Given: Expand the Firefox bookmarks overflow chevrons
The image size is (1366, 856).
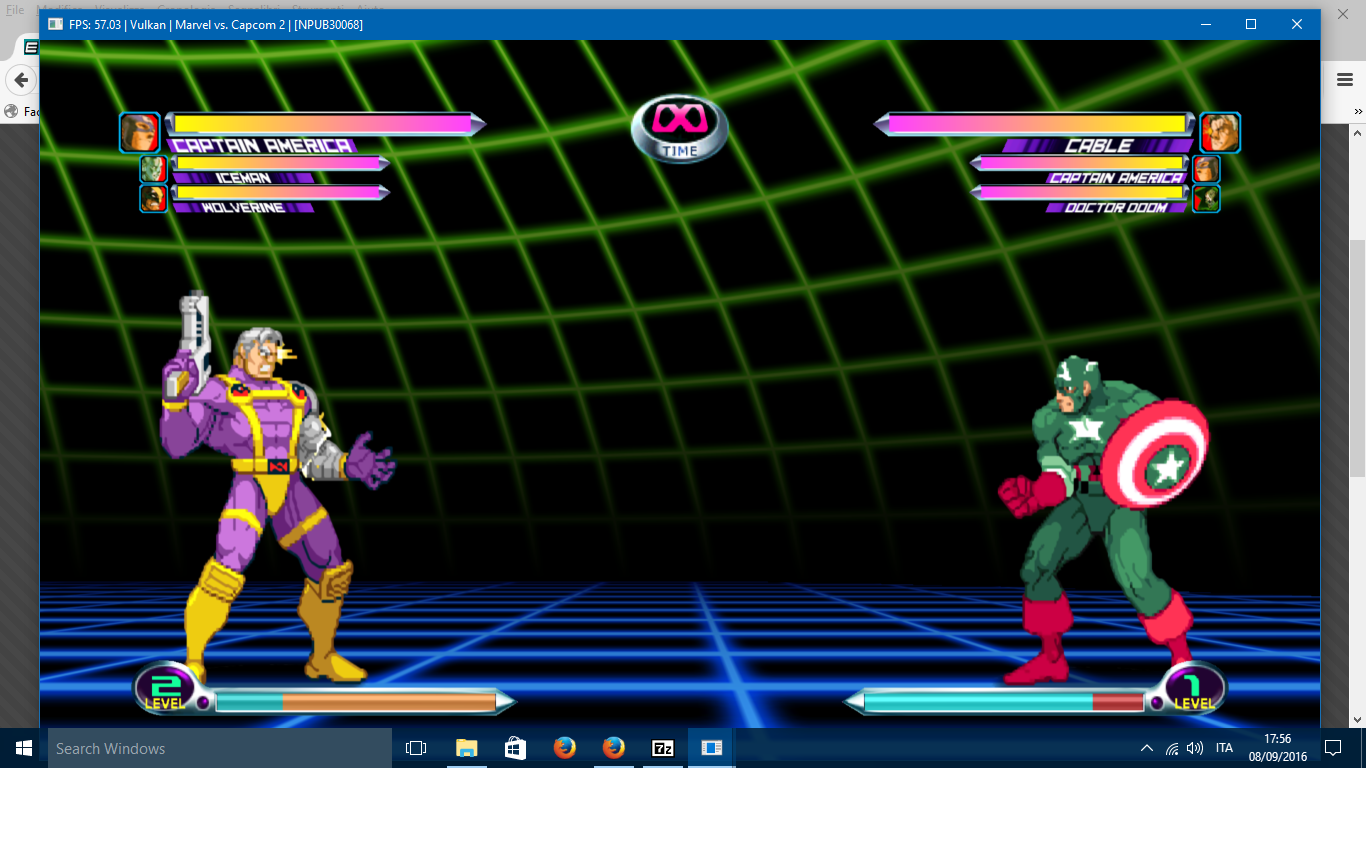Looking at the screenshot, I should click(x=1359, y=111).
